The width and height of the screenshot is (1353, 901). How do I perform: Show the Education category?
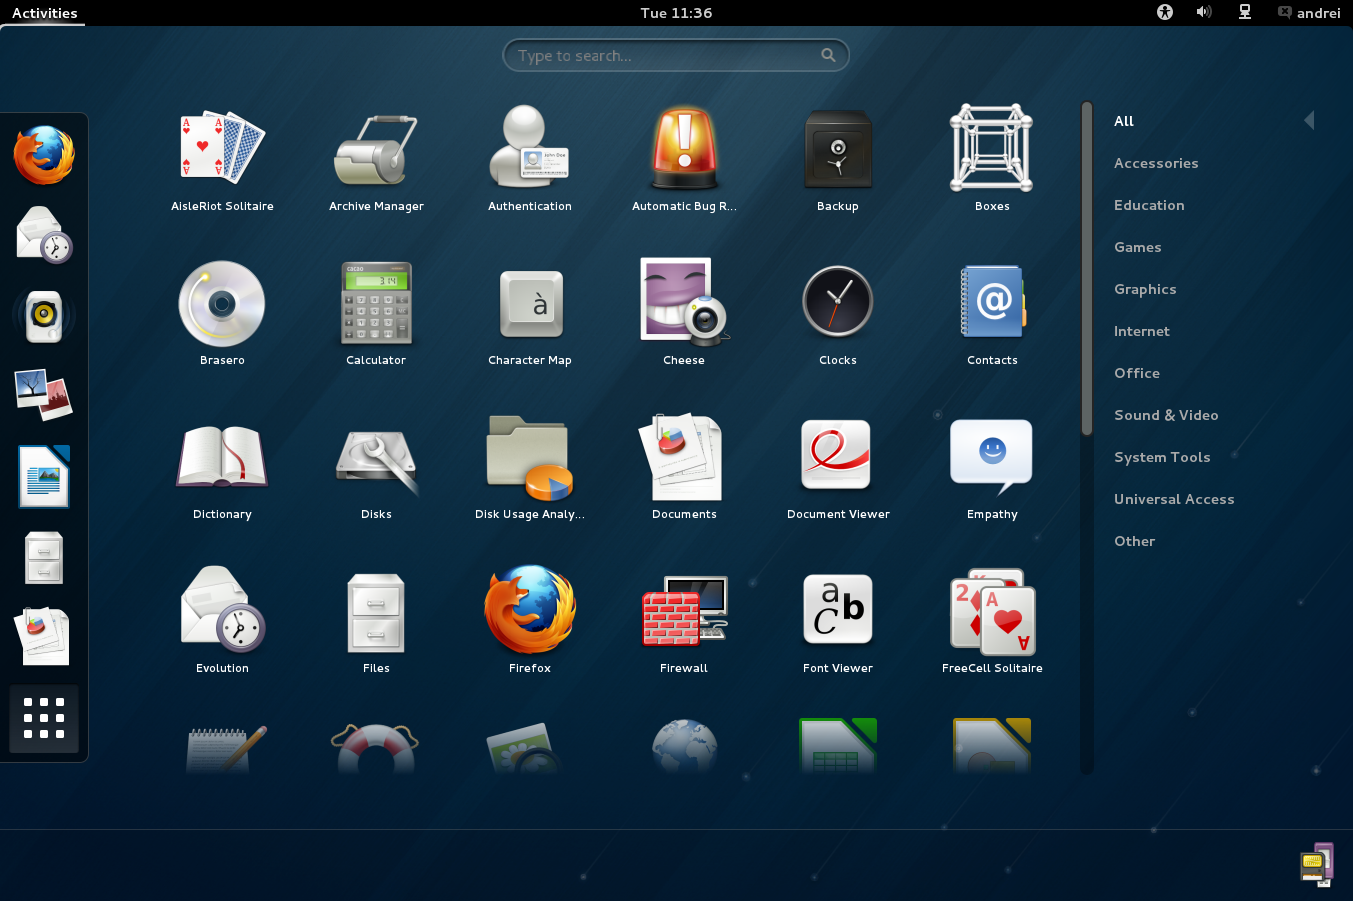point(1149,205)
